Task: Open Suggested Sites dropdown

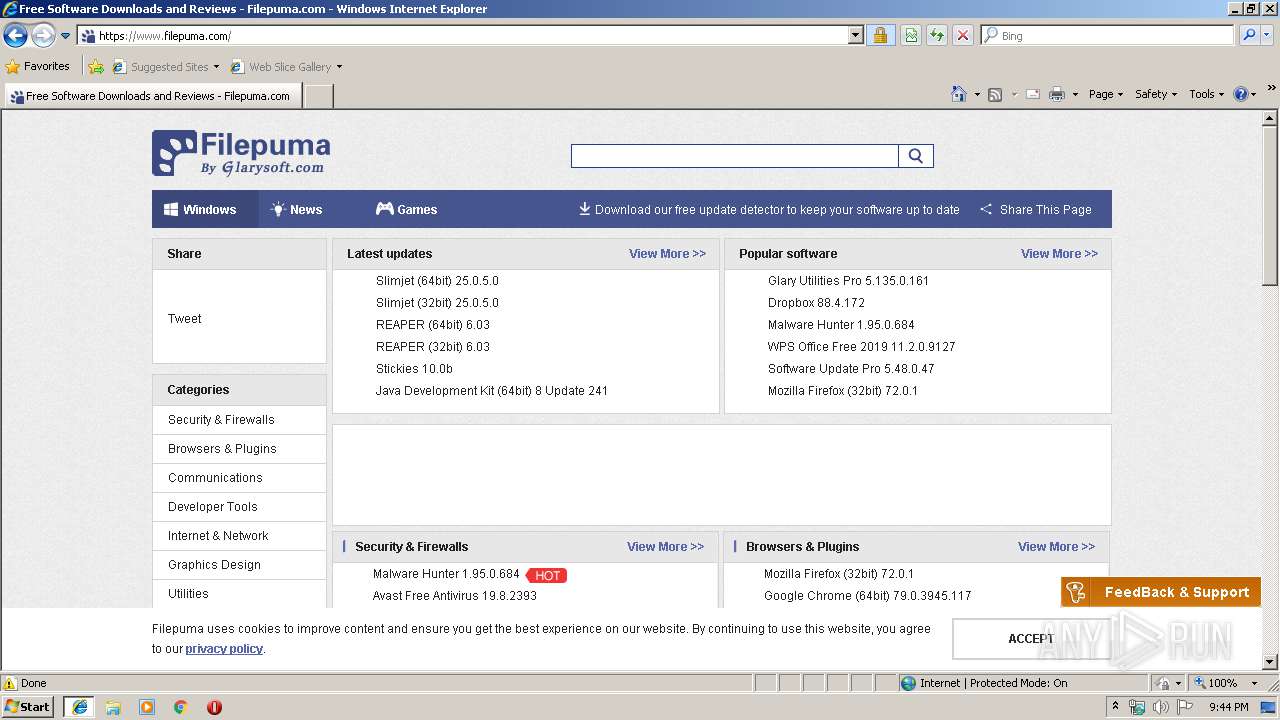Action: [x=166, y=67]
